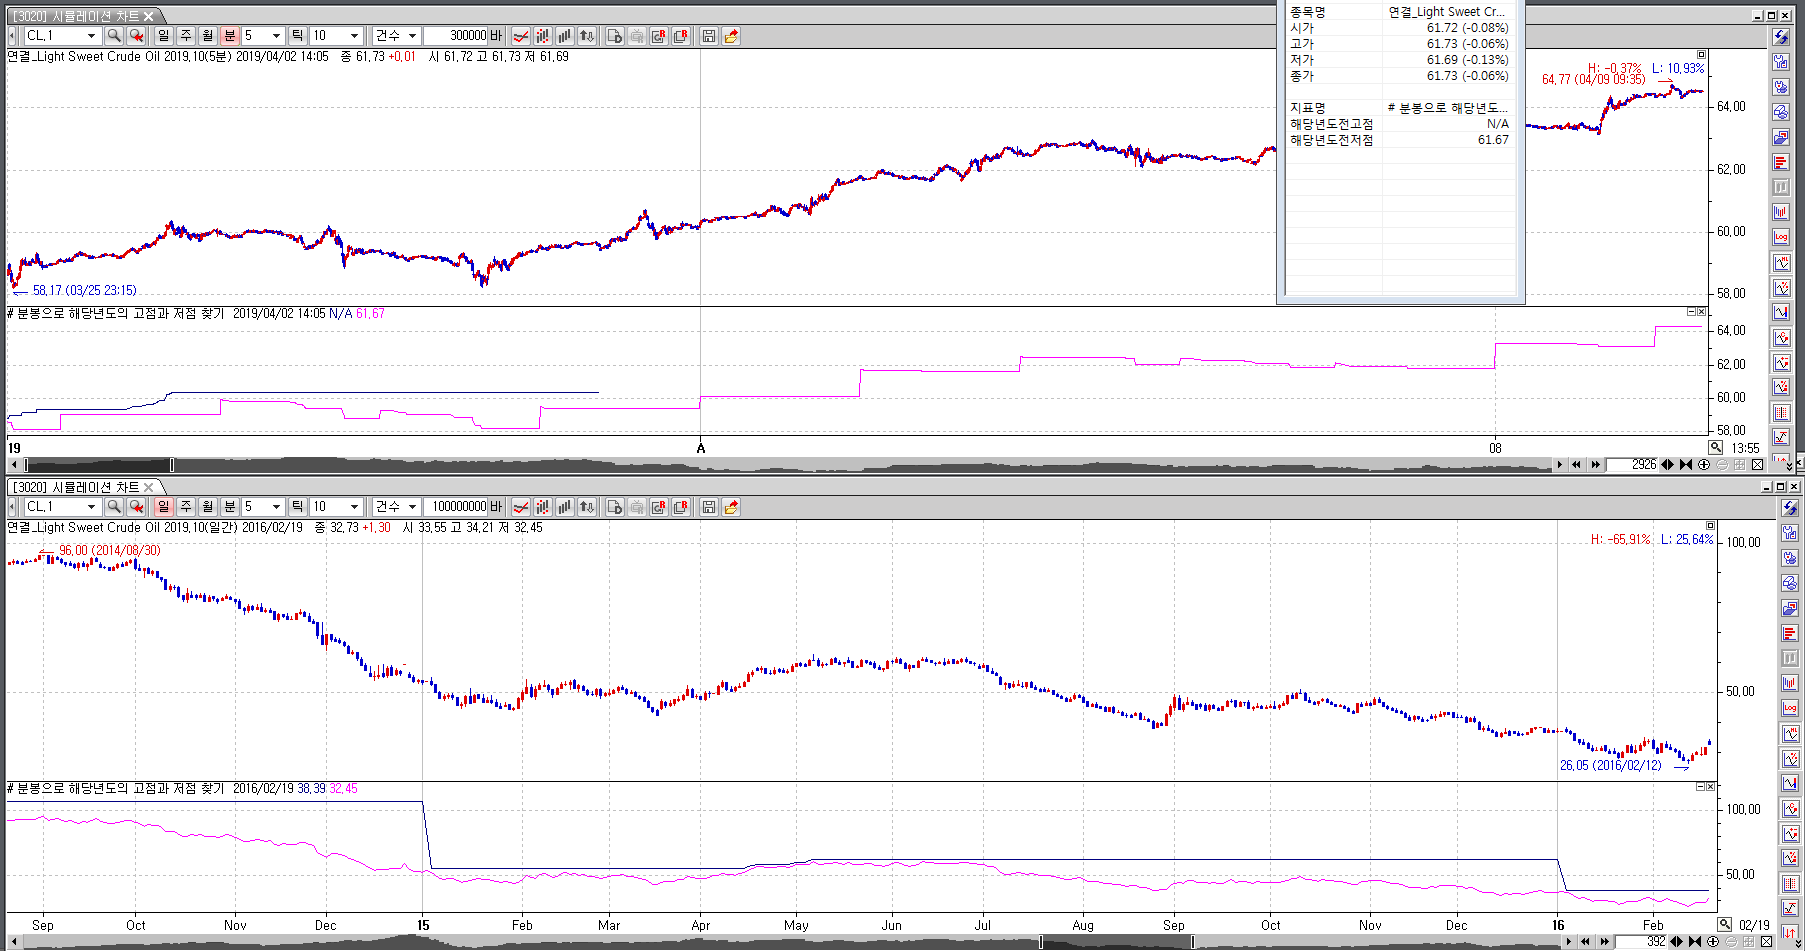Click the magnifier search icon in top toolbar
Image resolution: width=1805 pixels, height=951 pixels.
click(114, 36)
